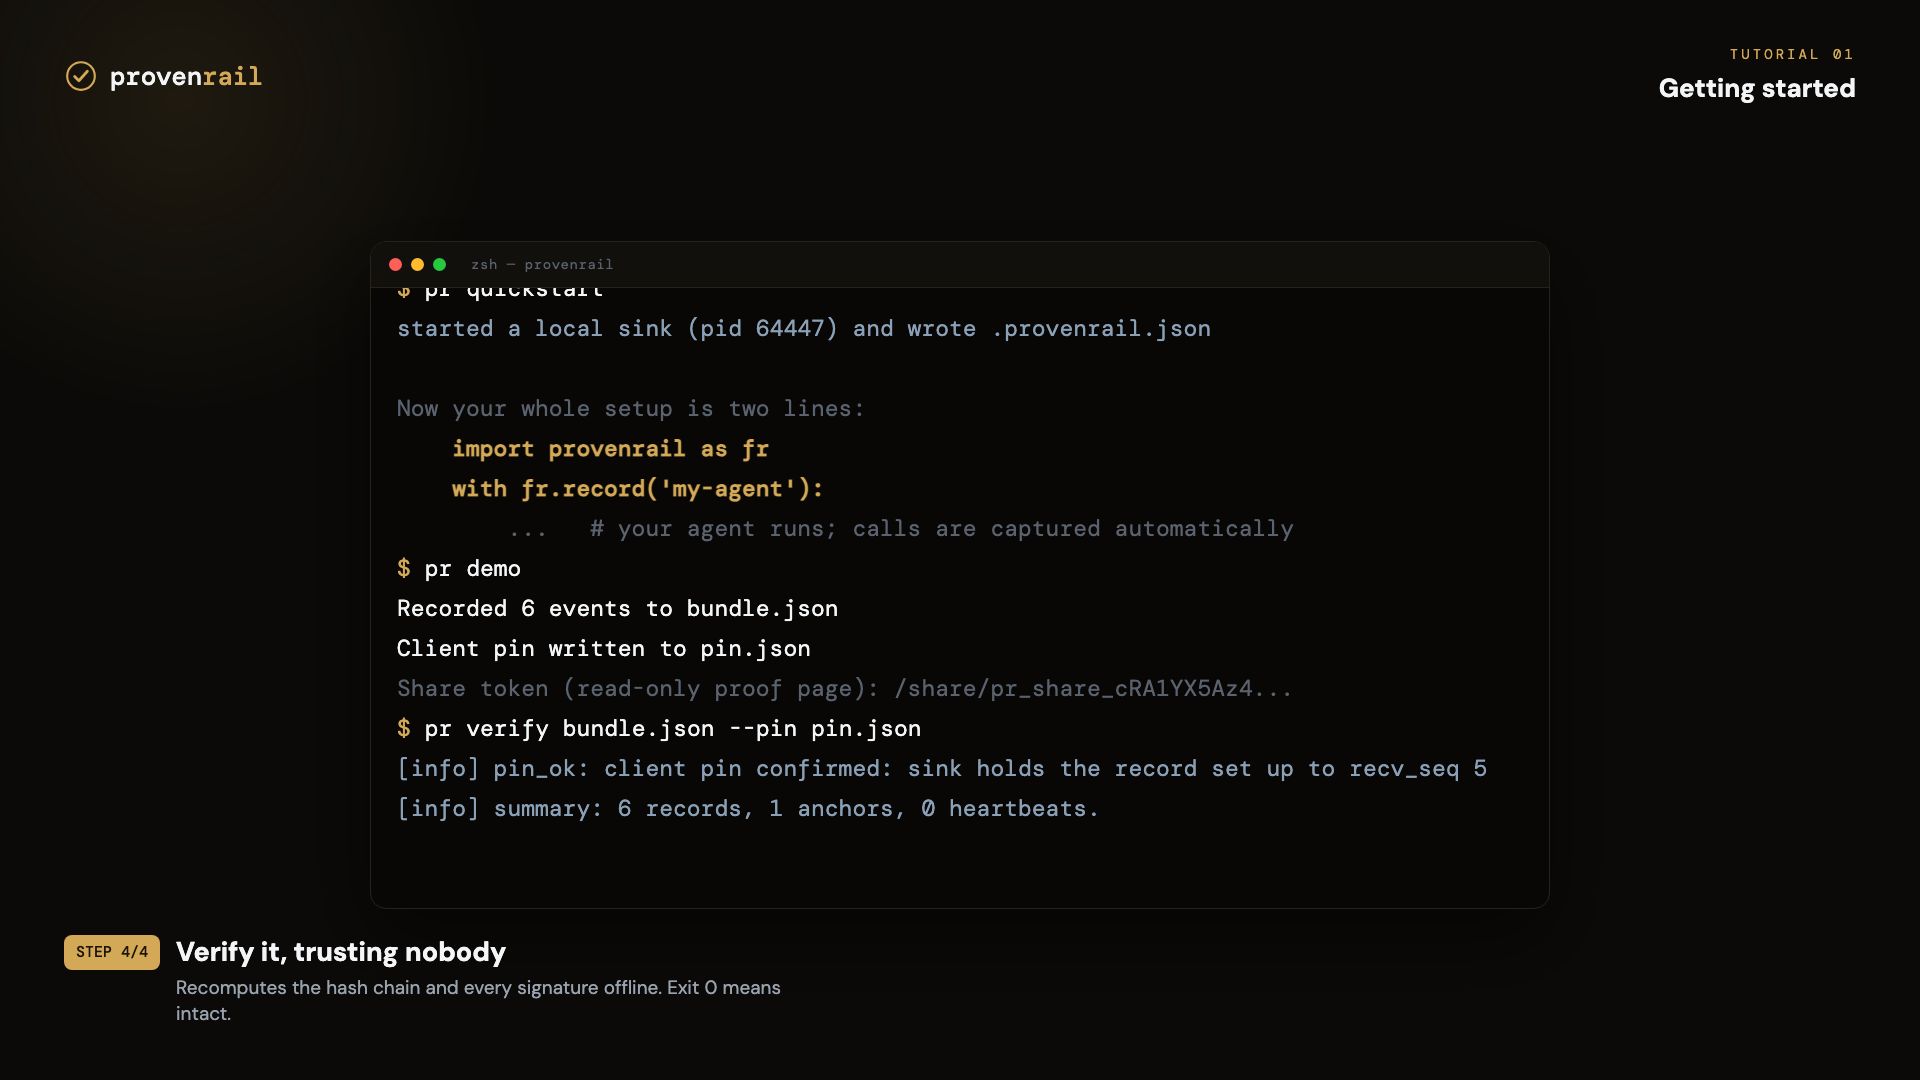Click the 'import provenrail as fr' line

point(610,449)
